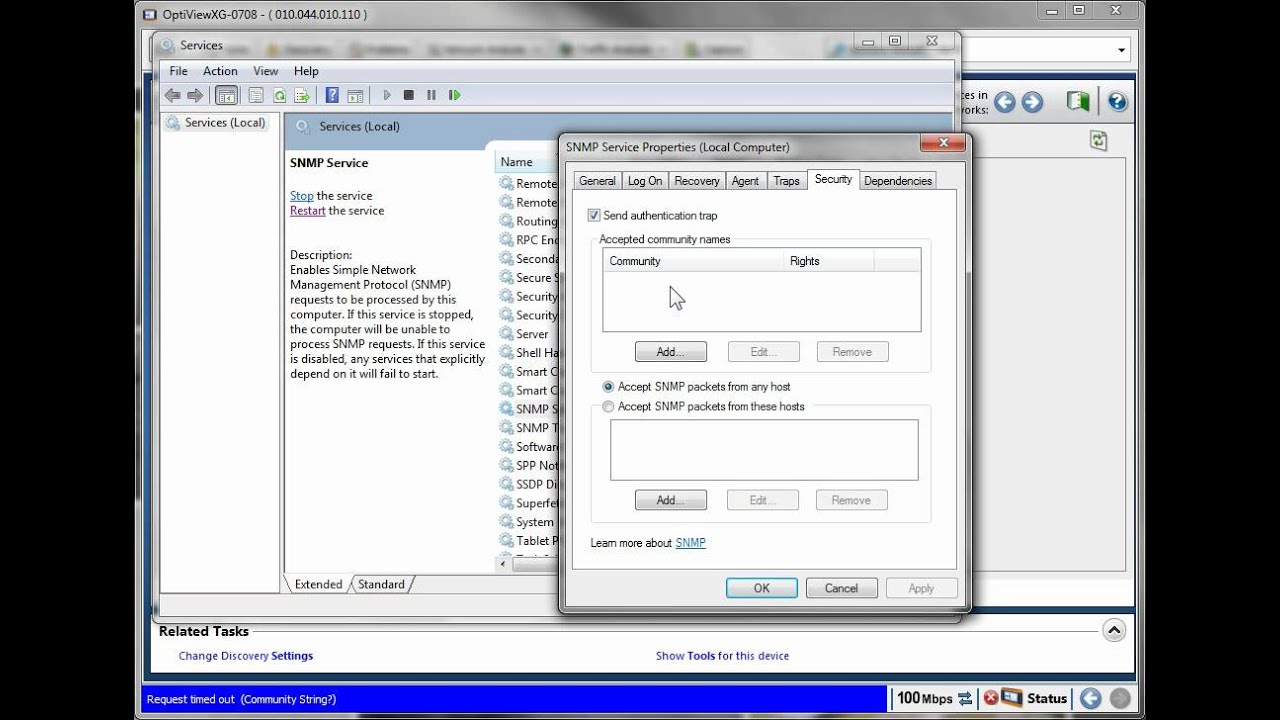Click inside the accepted hosts list box

coord(764,450)
